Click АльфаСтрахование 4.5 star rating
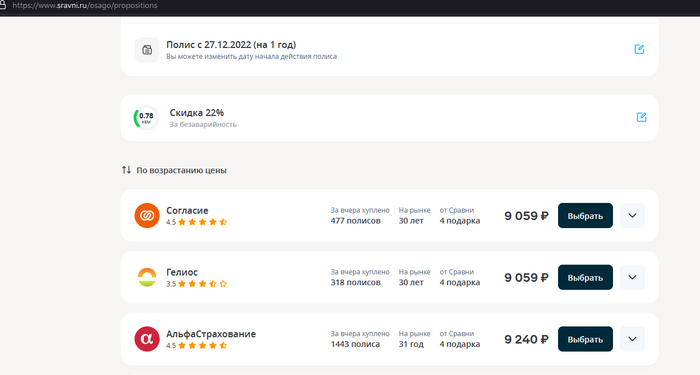 click(196, 345)
